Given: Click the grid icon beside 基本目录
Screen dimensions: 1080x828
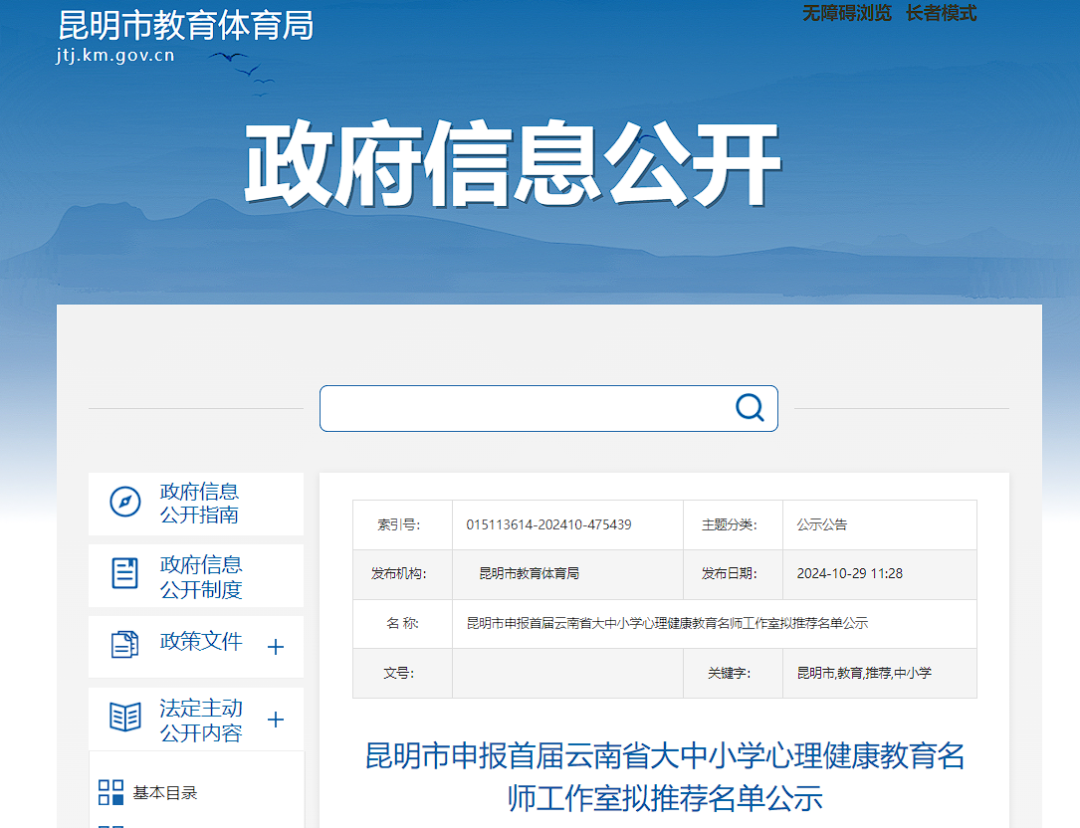Looking at the screenshot, I should 111,792.
